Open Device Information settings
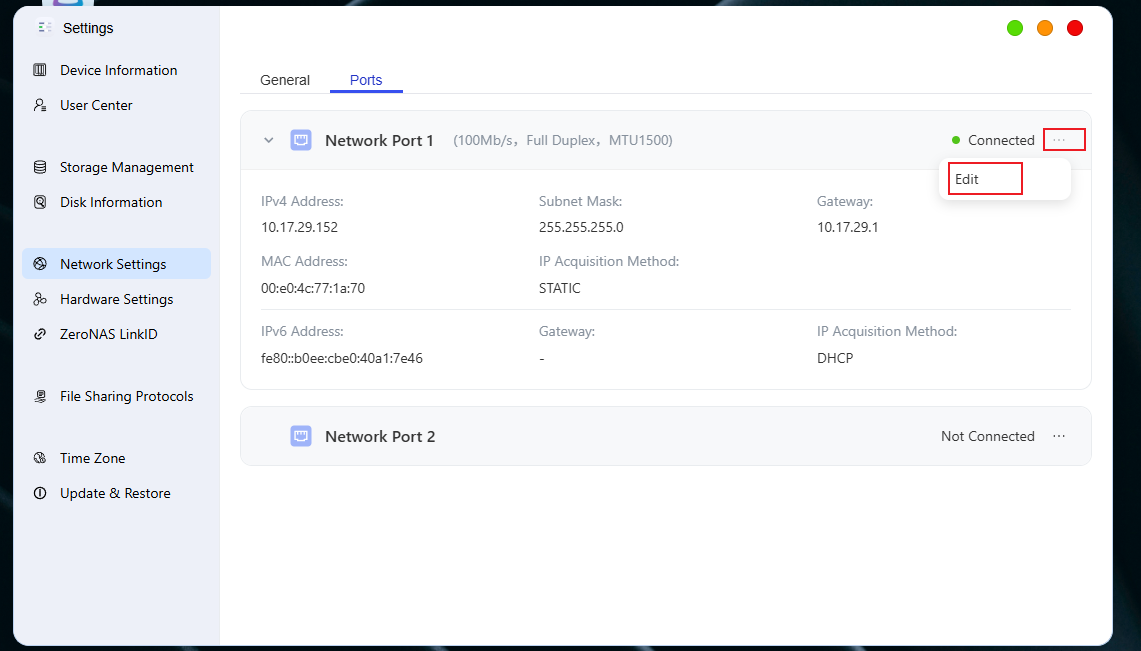 (116, 70)
